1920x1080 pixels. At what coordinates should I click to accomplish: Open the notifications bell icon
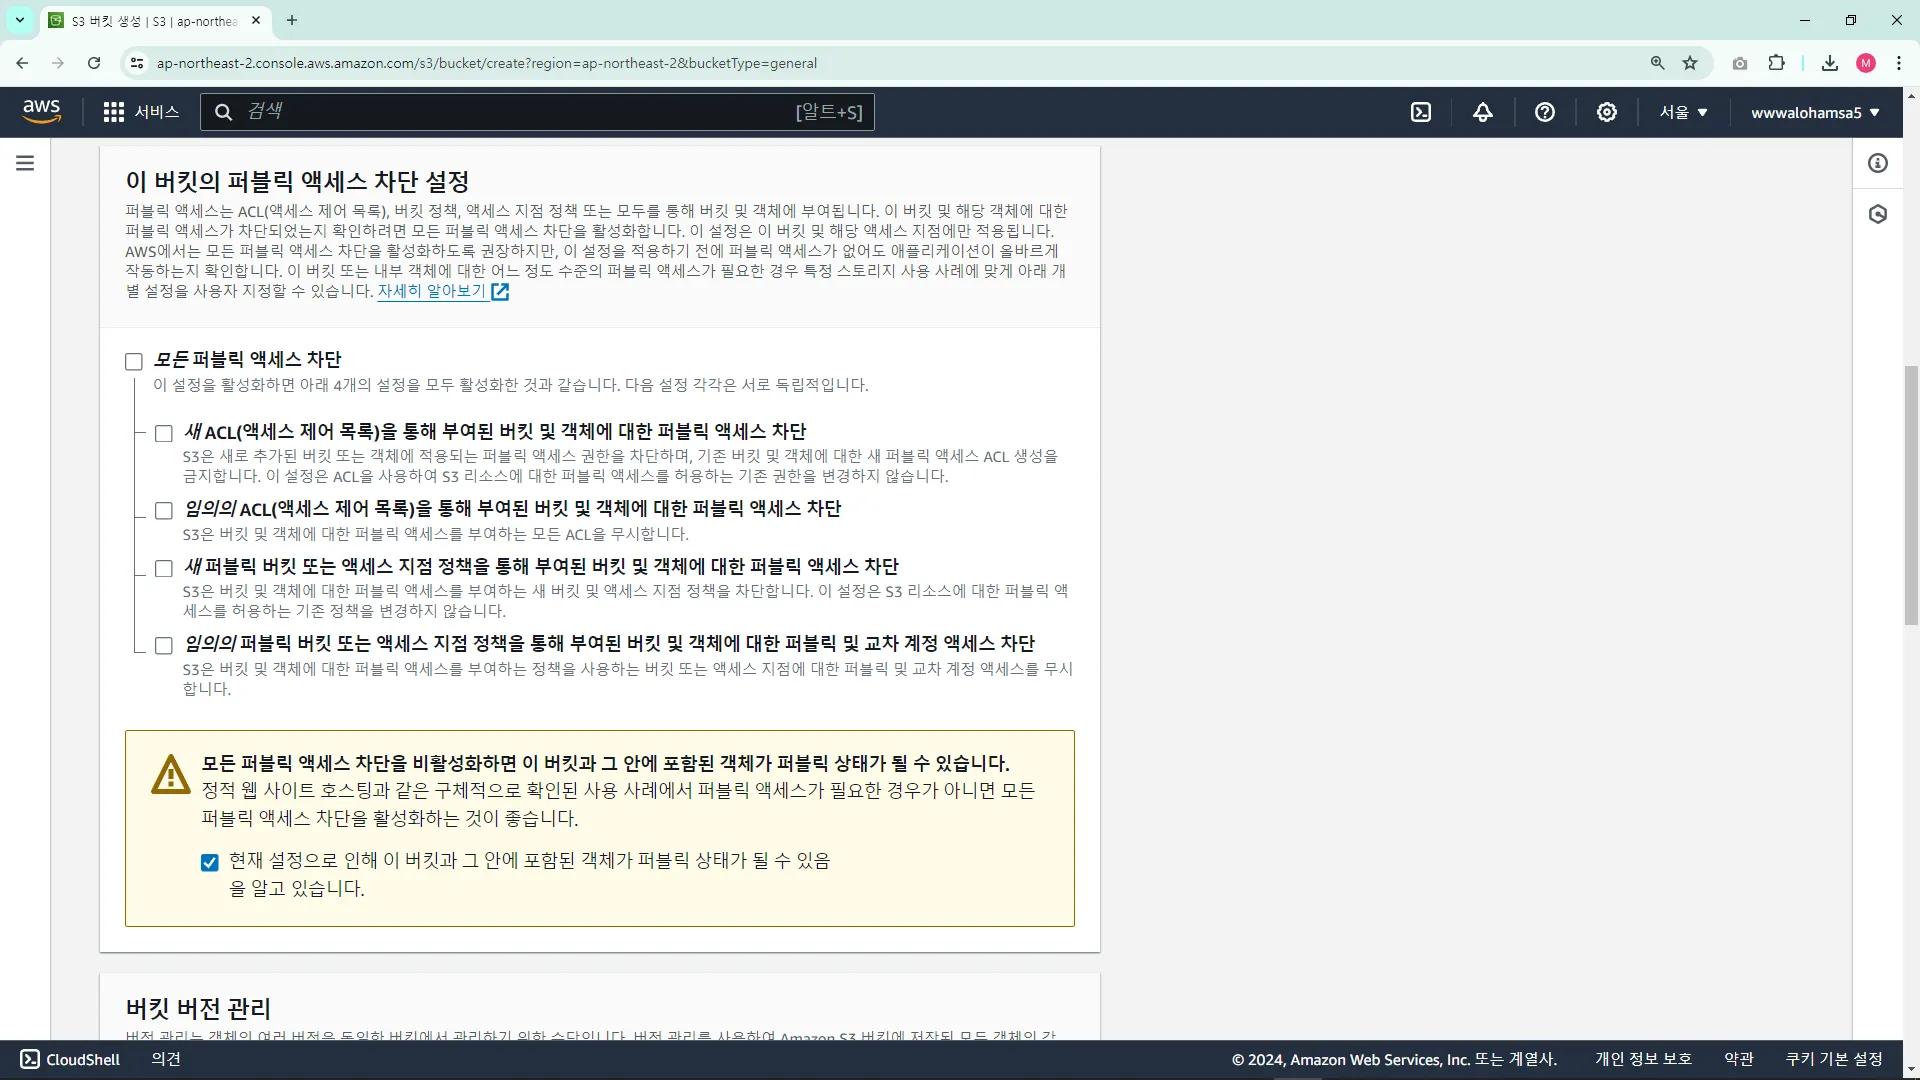pyautogui.click(x=1483, y=112)
